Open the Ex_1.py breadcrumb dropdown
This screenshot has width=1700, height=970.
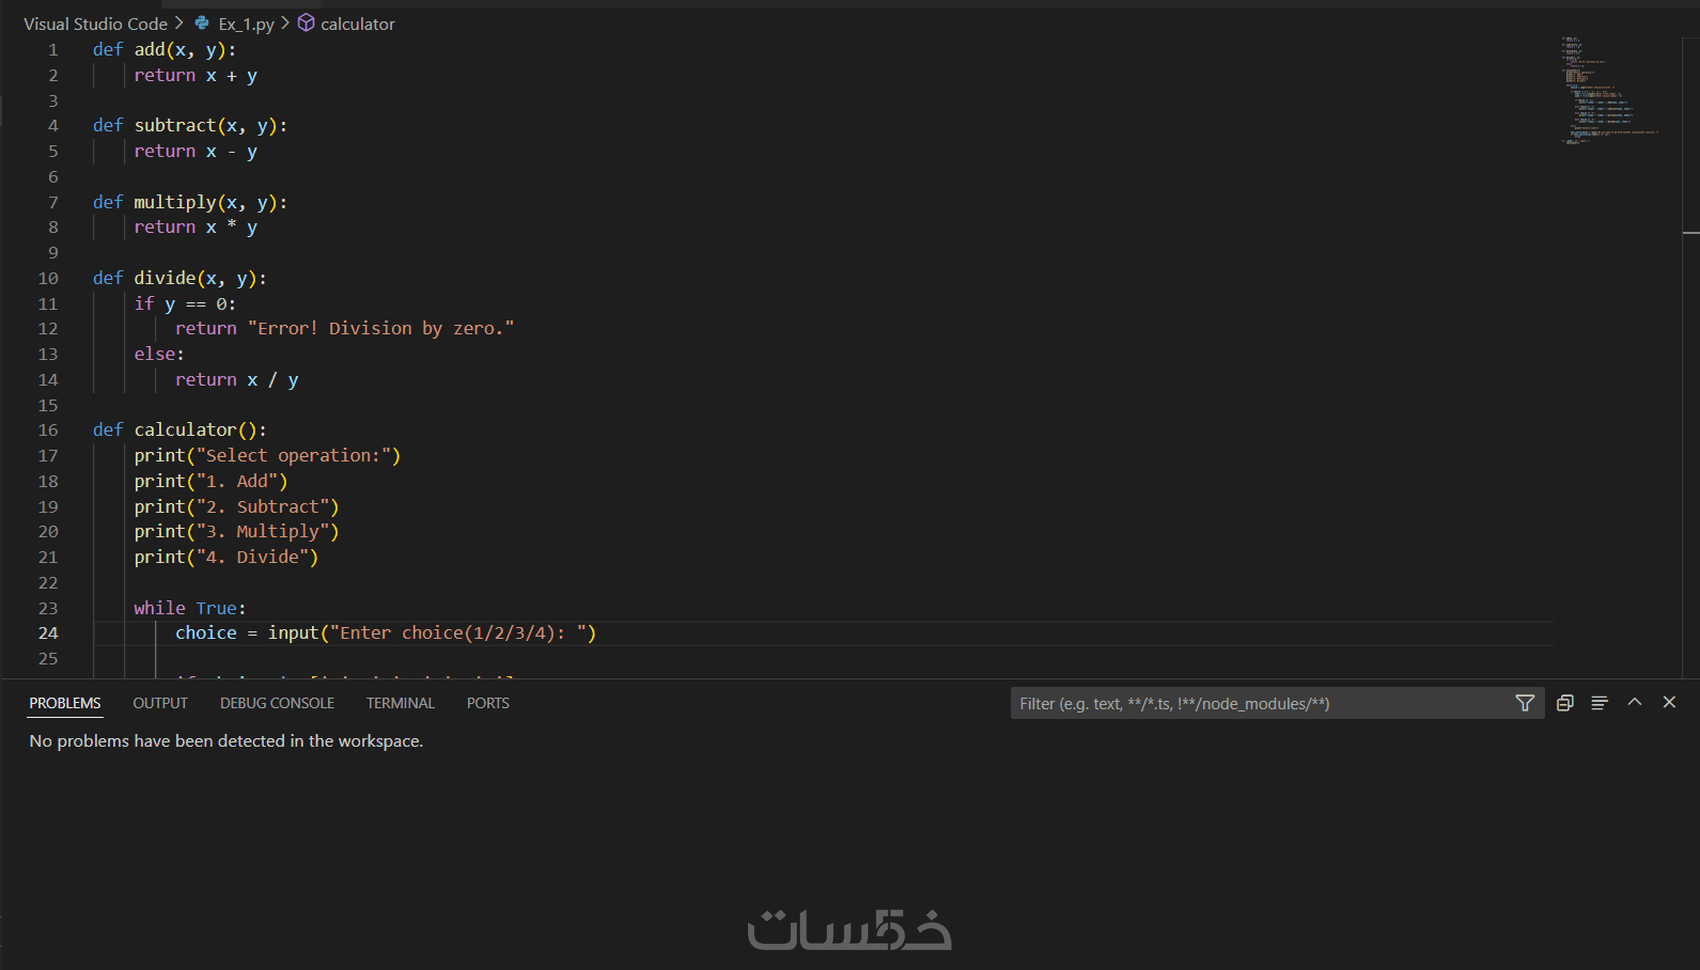coord(246,24)
